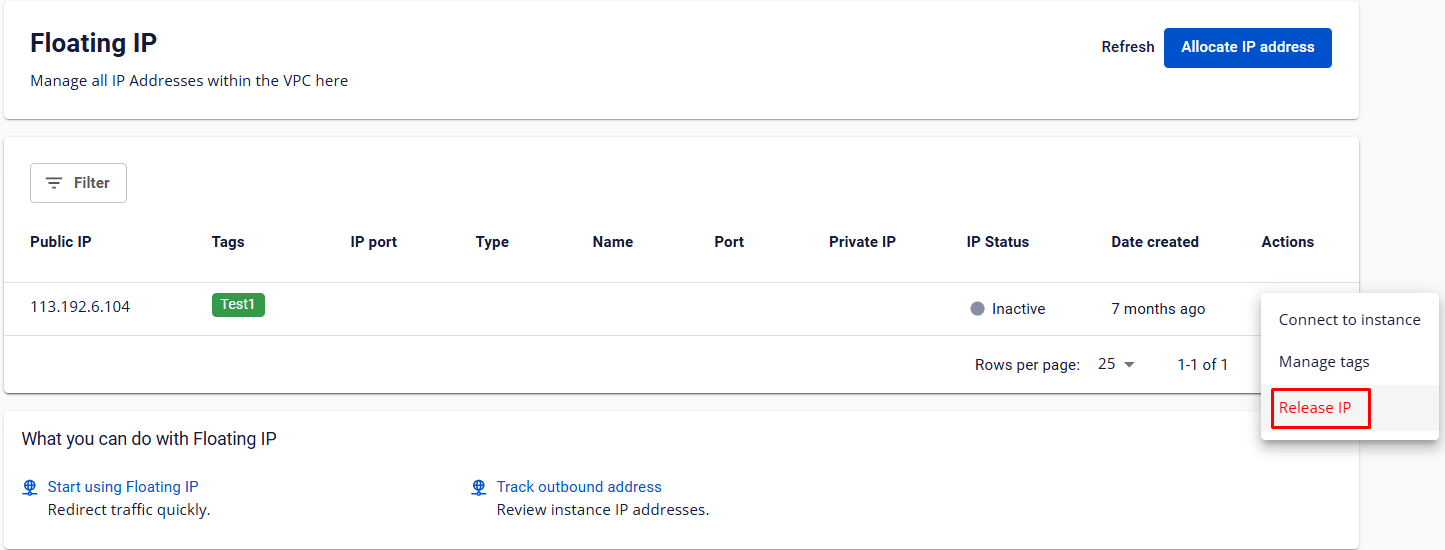The height and width of the screenshot is (550, 1445).
Task: Open the Rows per page dropdown arrow
Action: coord(1129,365)
